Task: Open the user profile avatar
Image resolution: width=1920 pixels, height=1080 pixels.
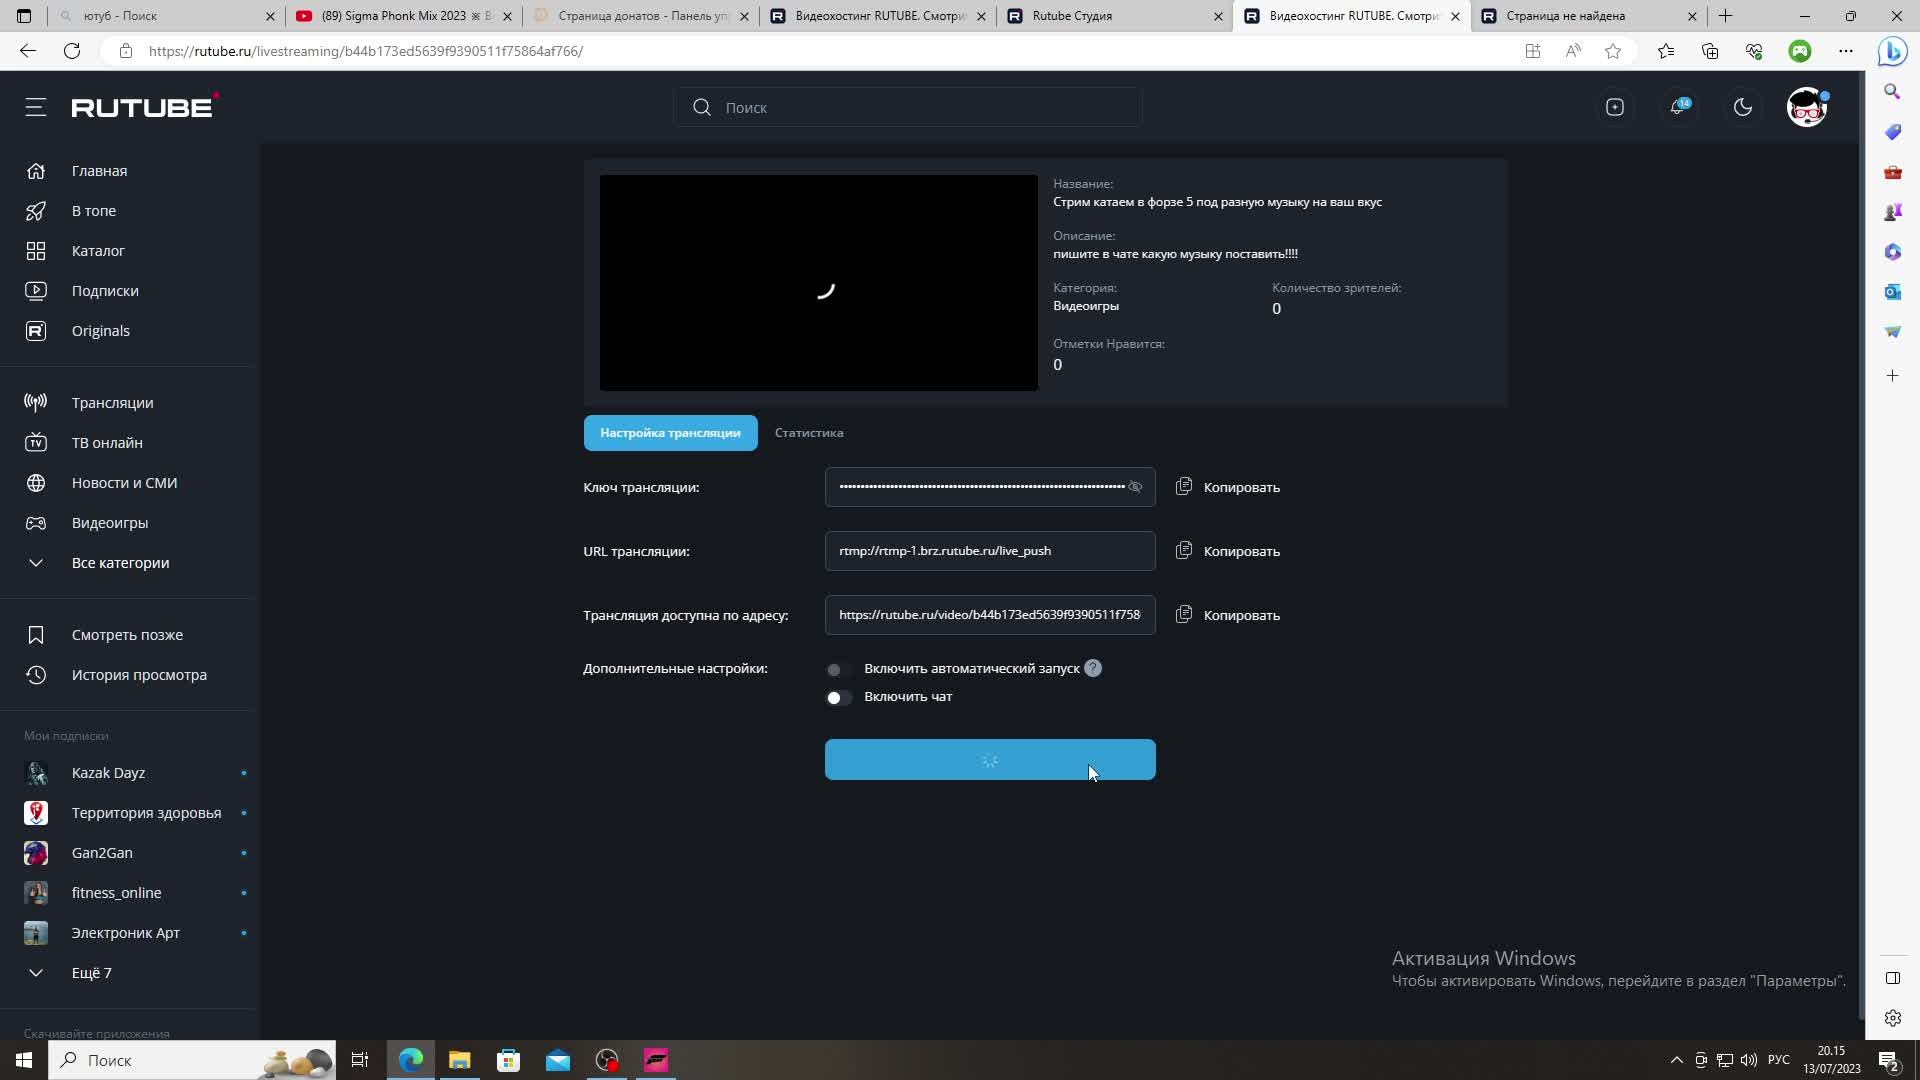Action: pyautogui.click(x=1806, y=107)
